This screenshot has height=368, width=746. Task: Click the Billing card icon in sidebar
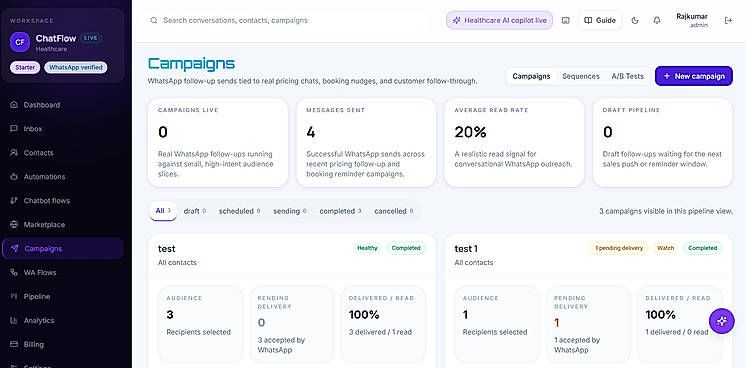[x=14, y=344]
